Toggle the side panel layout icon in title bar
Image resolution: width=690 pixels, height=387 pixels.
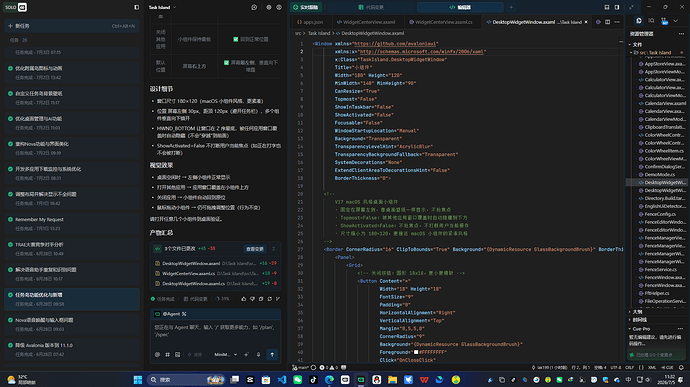click(617, 7)
